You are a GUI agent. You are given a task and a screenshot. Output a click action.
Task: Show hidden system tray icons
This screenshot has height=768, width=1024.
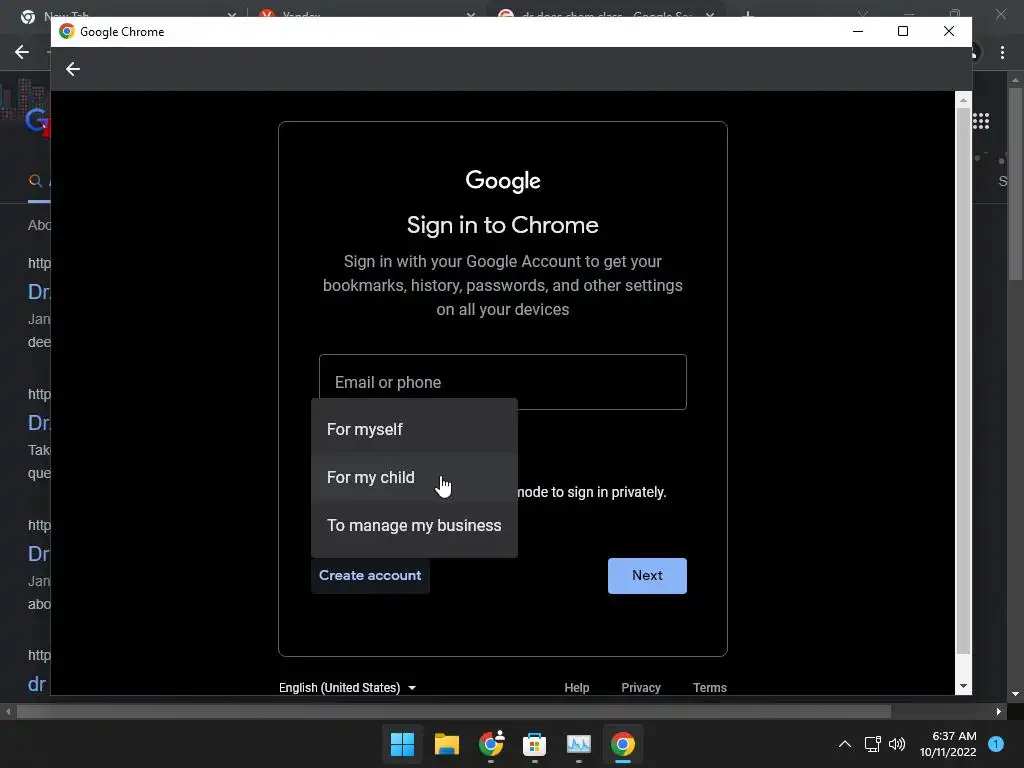[844, 744]
